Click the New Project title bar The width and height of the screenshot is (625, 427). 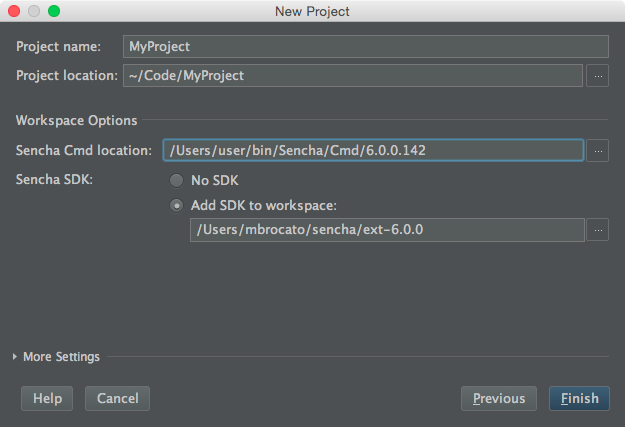(312, 12)
